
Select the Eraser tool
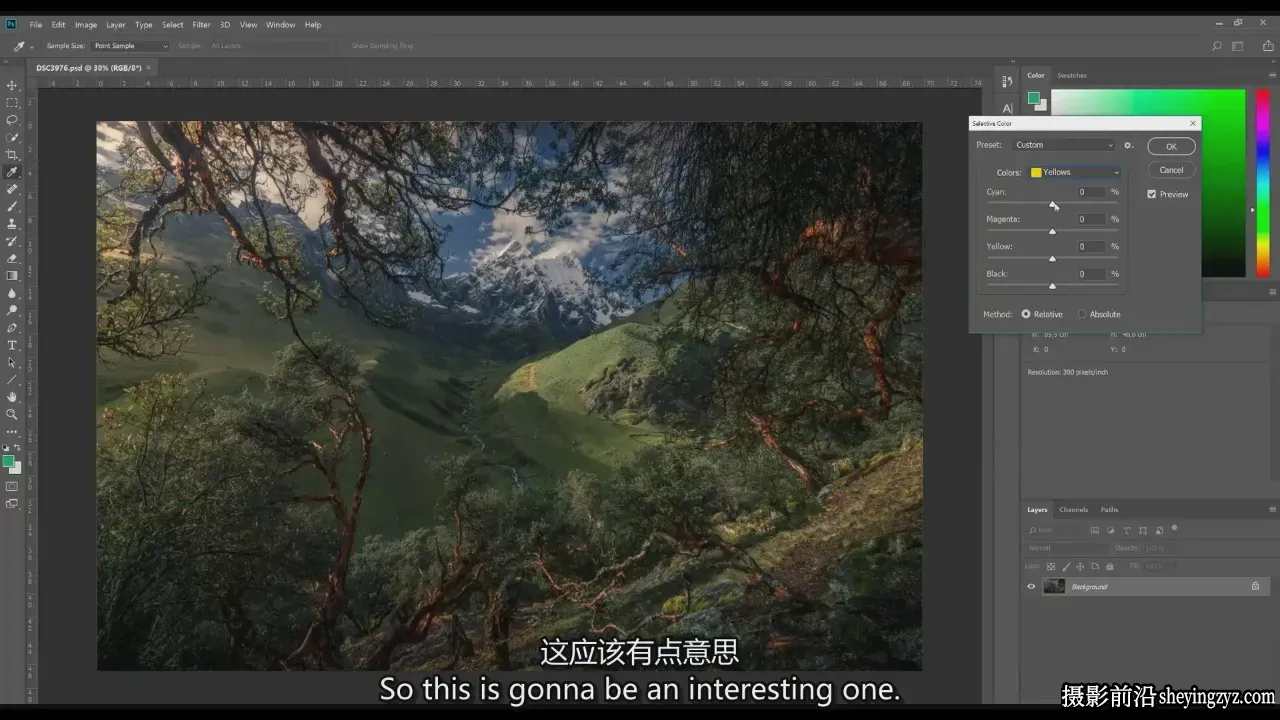(12, 258)
